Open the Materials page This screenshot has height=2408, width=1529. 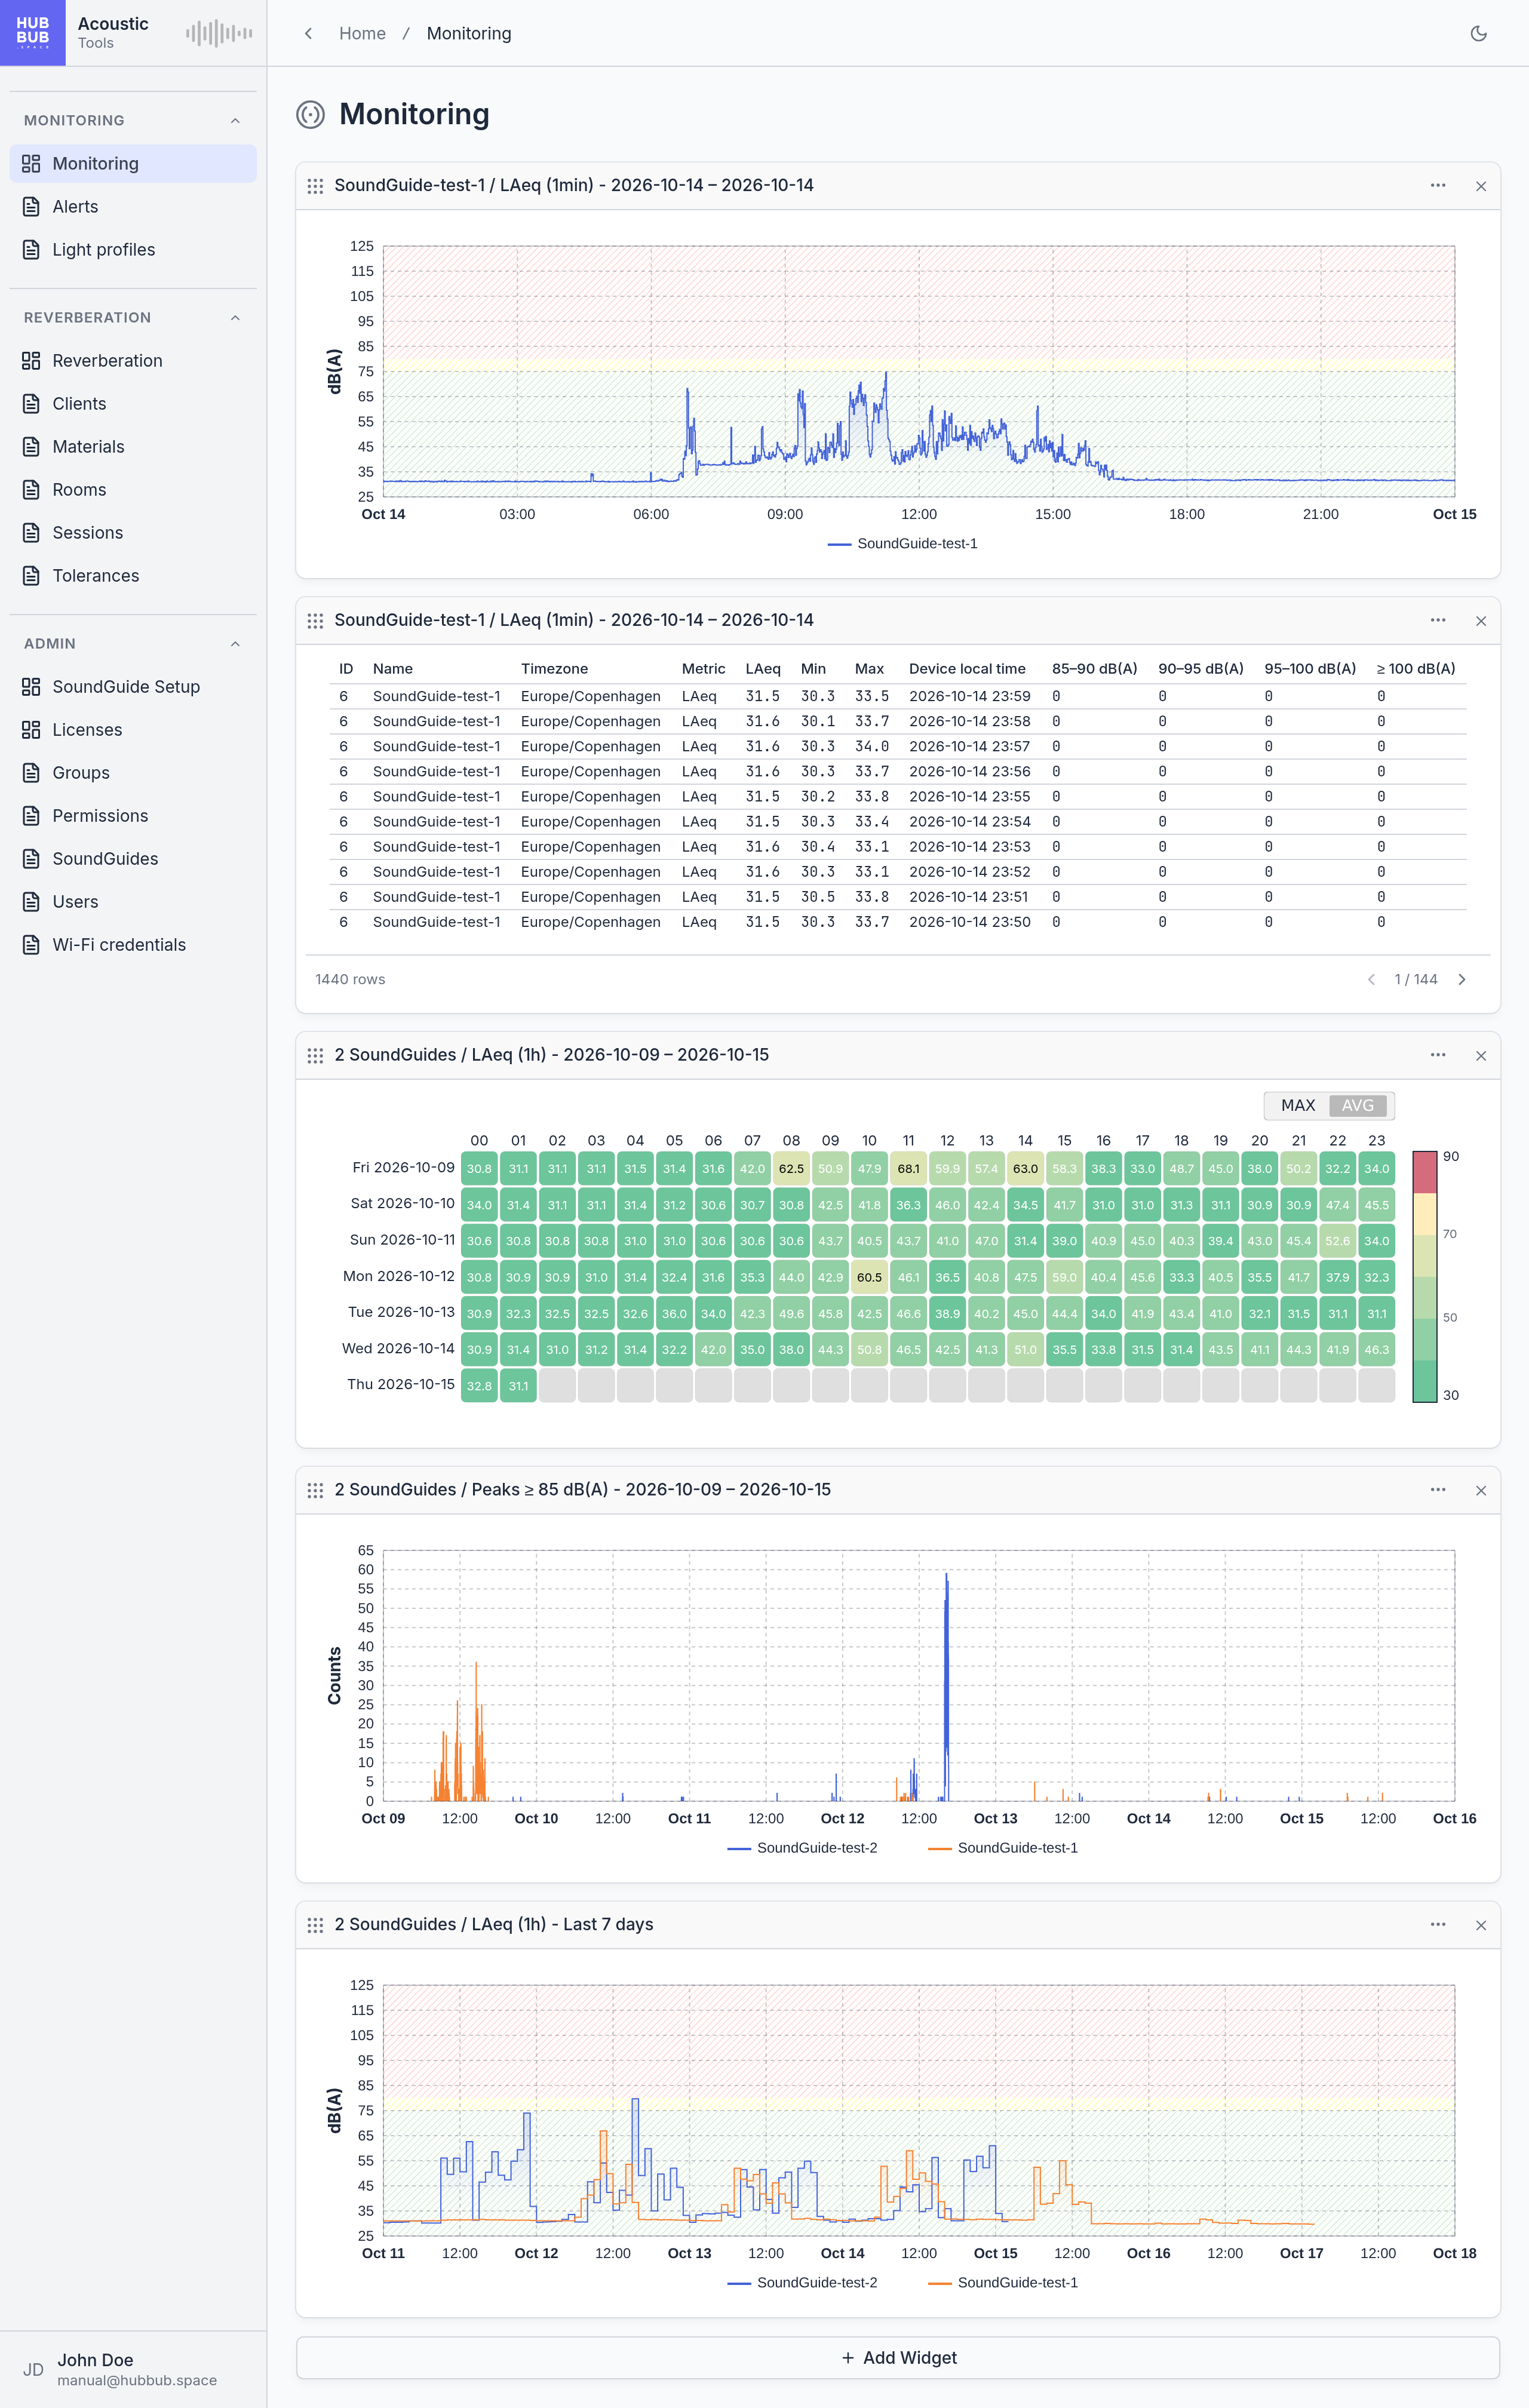click(x=133, y=446)
